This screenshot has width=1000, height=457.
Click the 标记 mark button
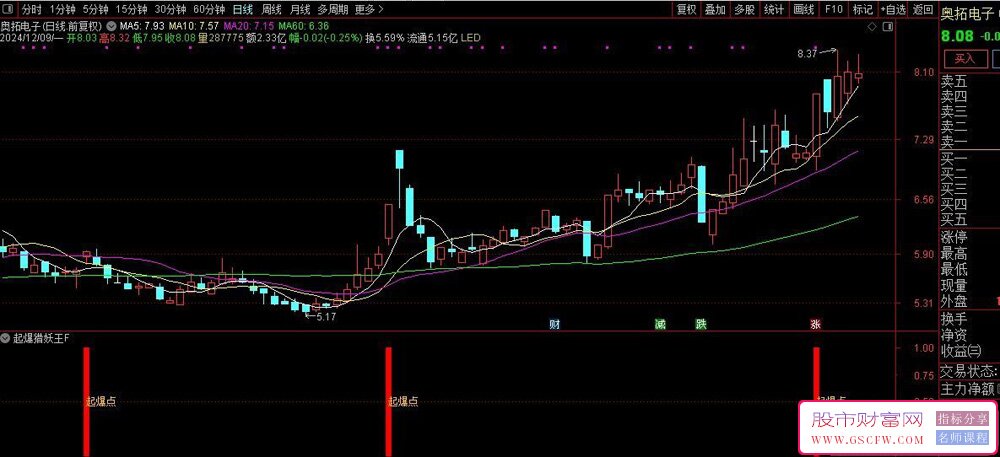tap(862, 9)
